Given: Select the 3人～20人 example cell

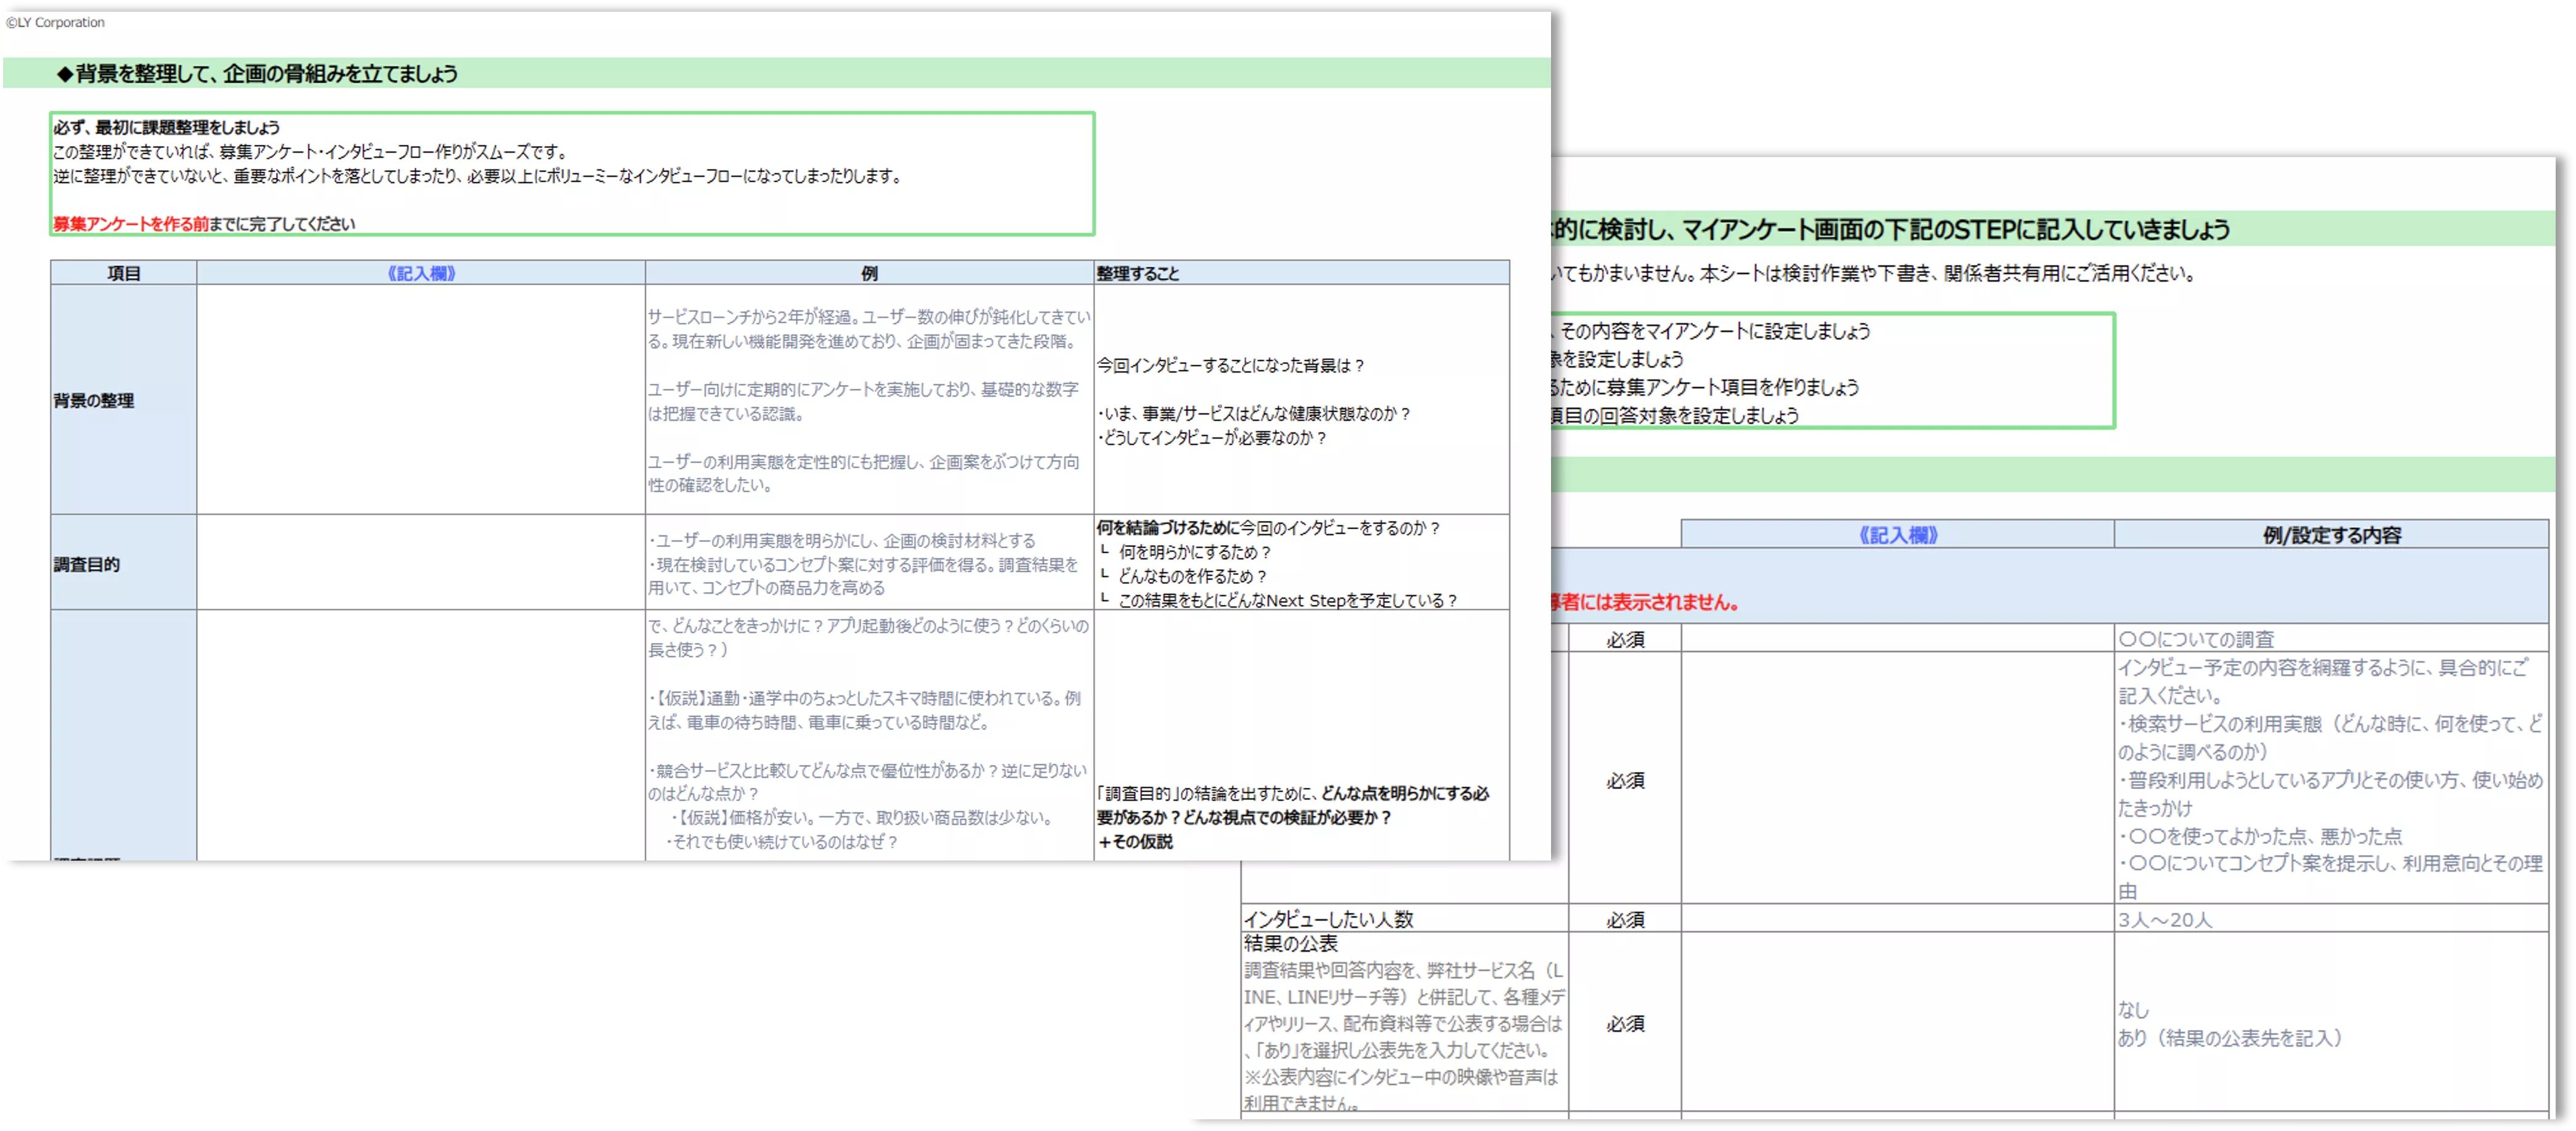Looking at the screenshot, I should (x=2165, y=919).
